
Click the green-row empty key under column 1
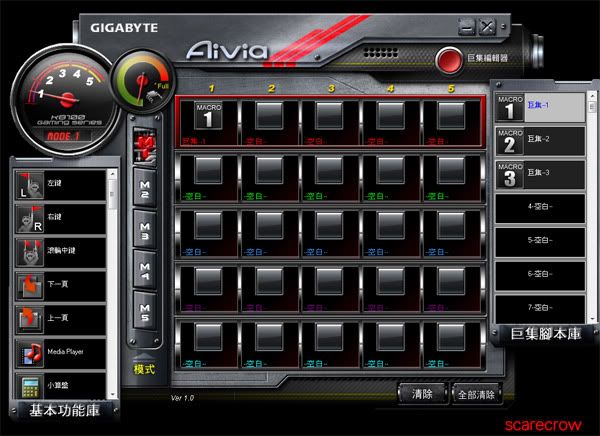pos(208,170)
